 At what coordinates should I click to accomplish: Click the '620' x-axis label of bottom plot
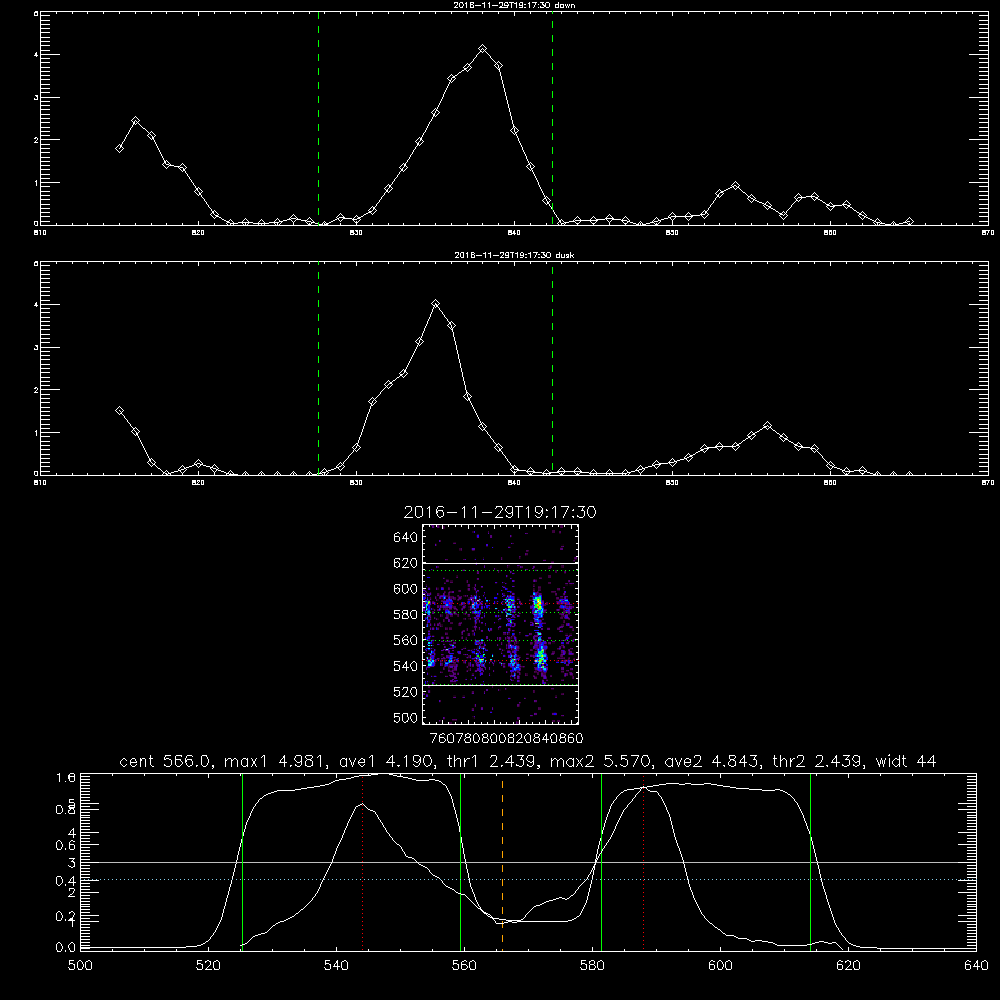coord(848,966)
